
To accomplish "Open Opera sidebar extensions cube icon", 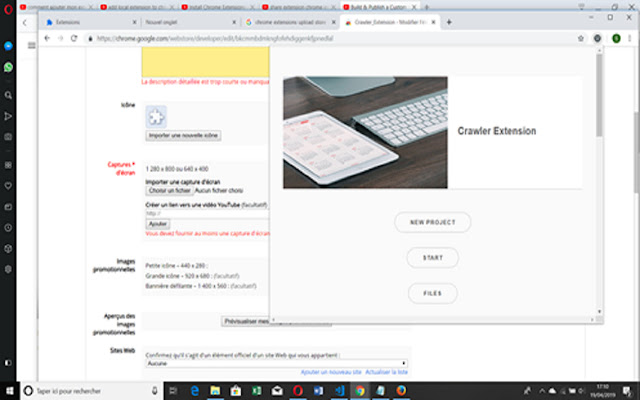I will (x=8, y=249).
